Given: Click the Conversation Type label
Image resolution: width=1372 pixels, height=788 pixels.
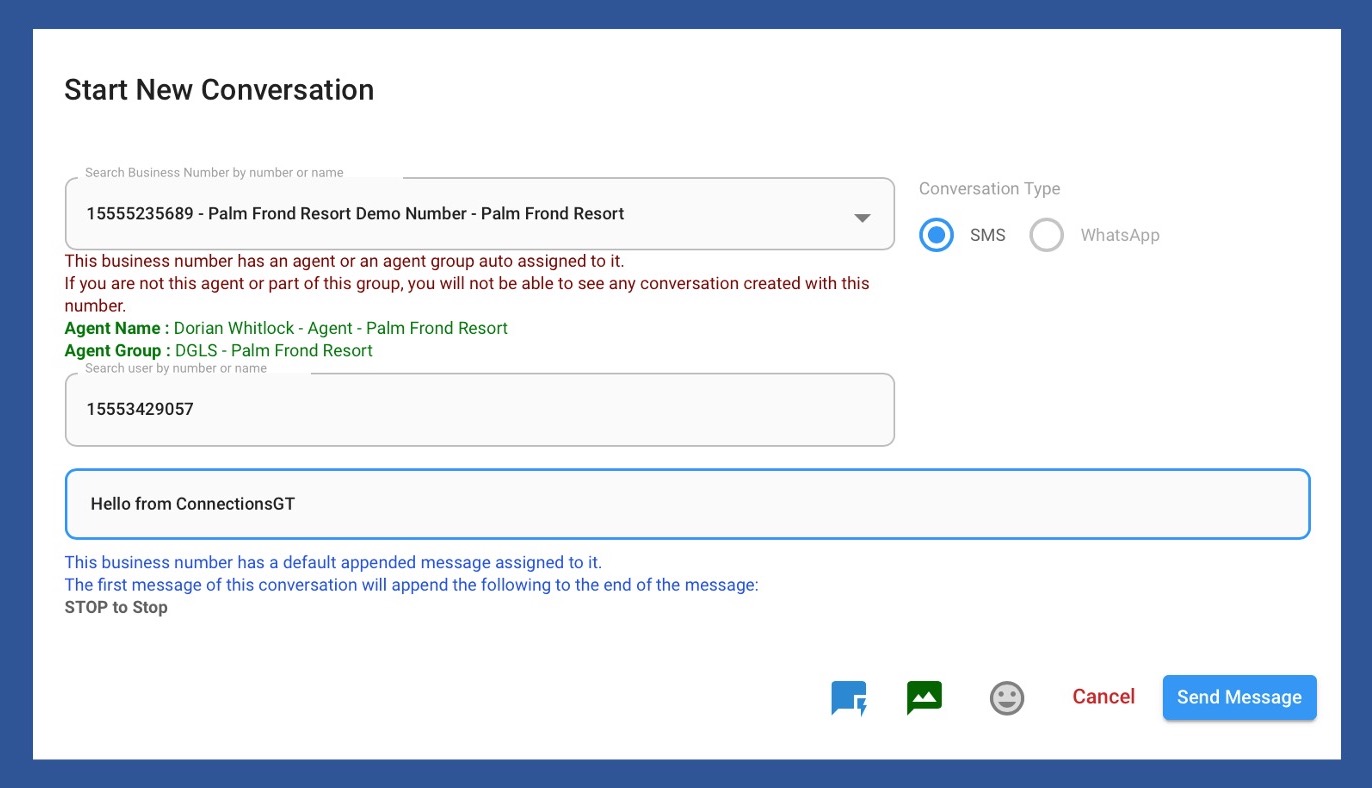Looking at the screenshot, I should 989,189.
